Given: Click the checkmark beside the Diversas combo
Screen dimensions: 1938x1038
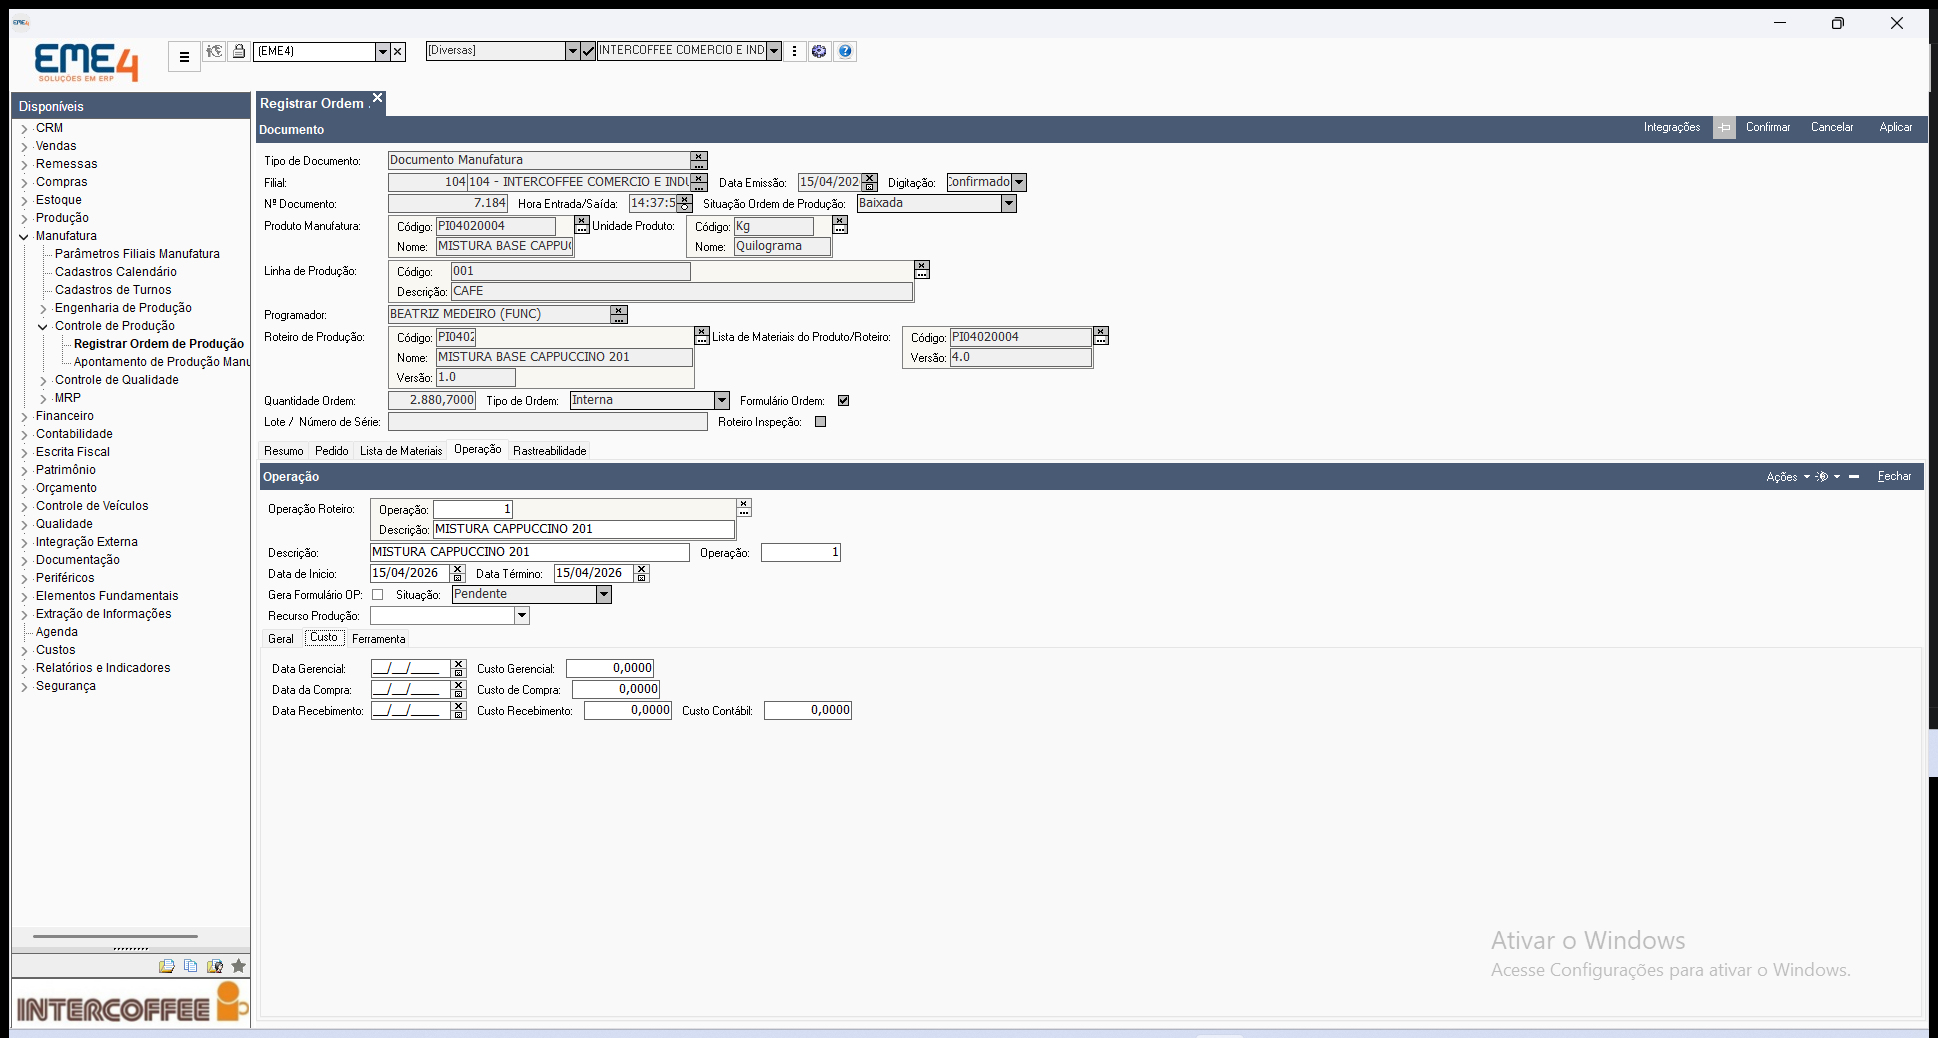Looking at the screenshot, I should pyautogui.click(x=588, y=51).
